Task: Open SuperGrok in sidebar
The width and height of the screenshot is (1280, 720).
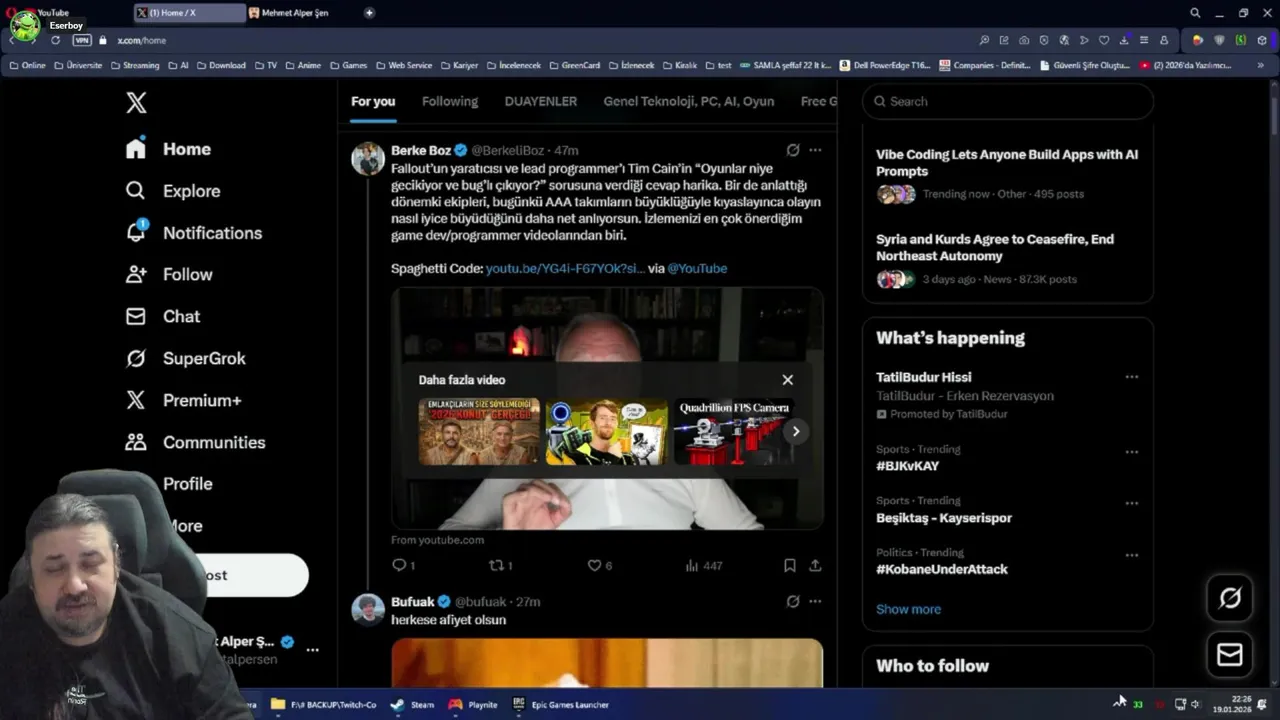Action: [x=185, y=358]
